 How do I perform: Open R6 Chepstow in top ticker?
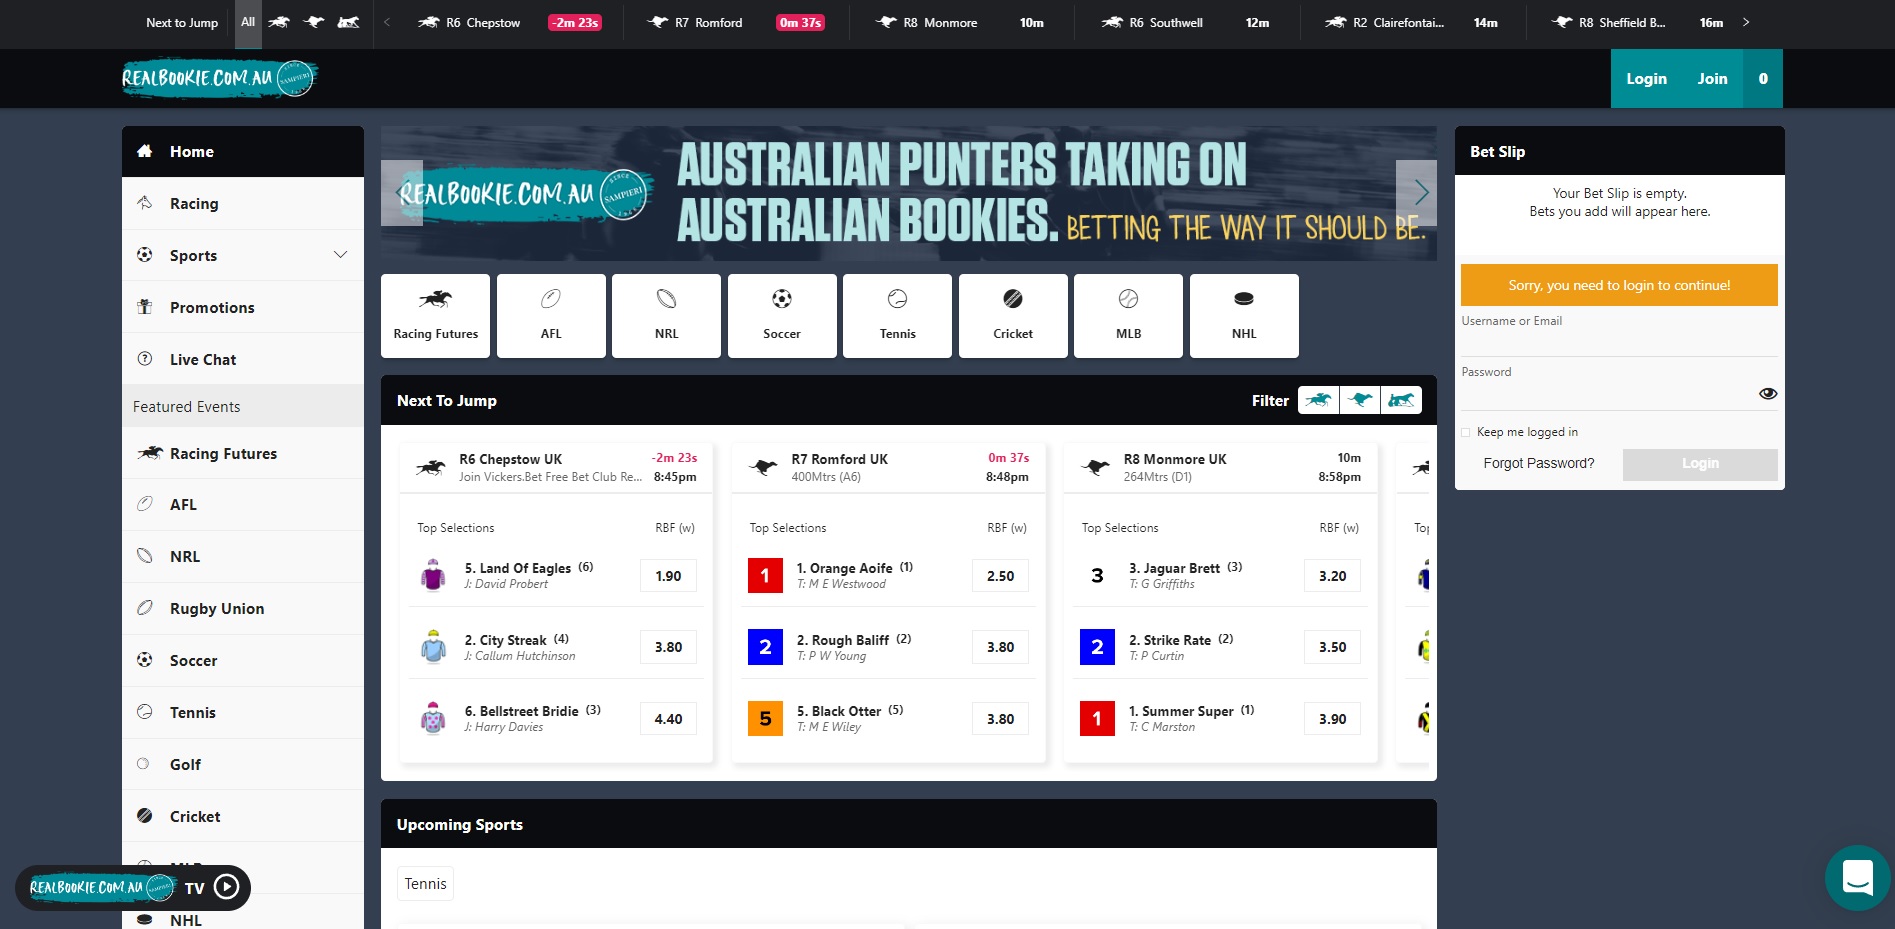coord(510,23)
